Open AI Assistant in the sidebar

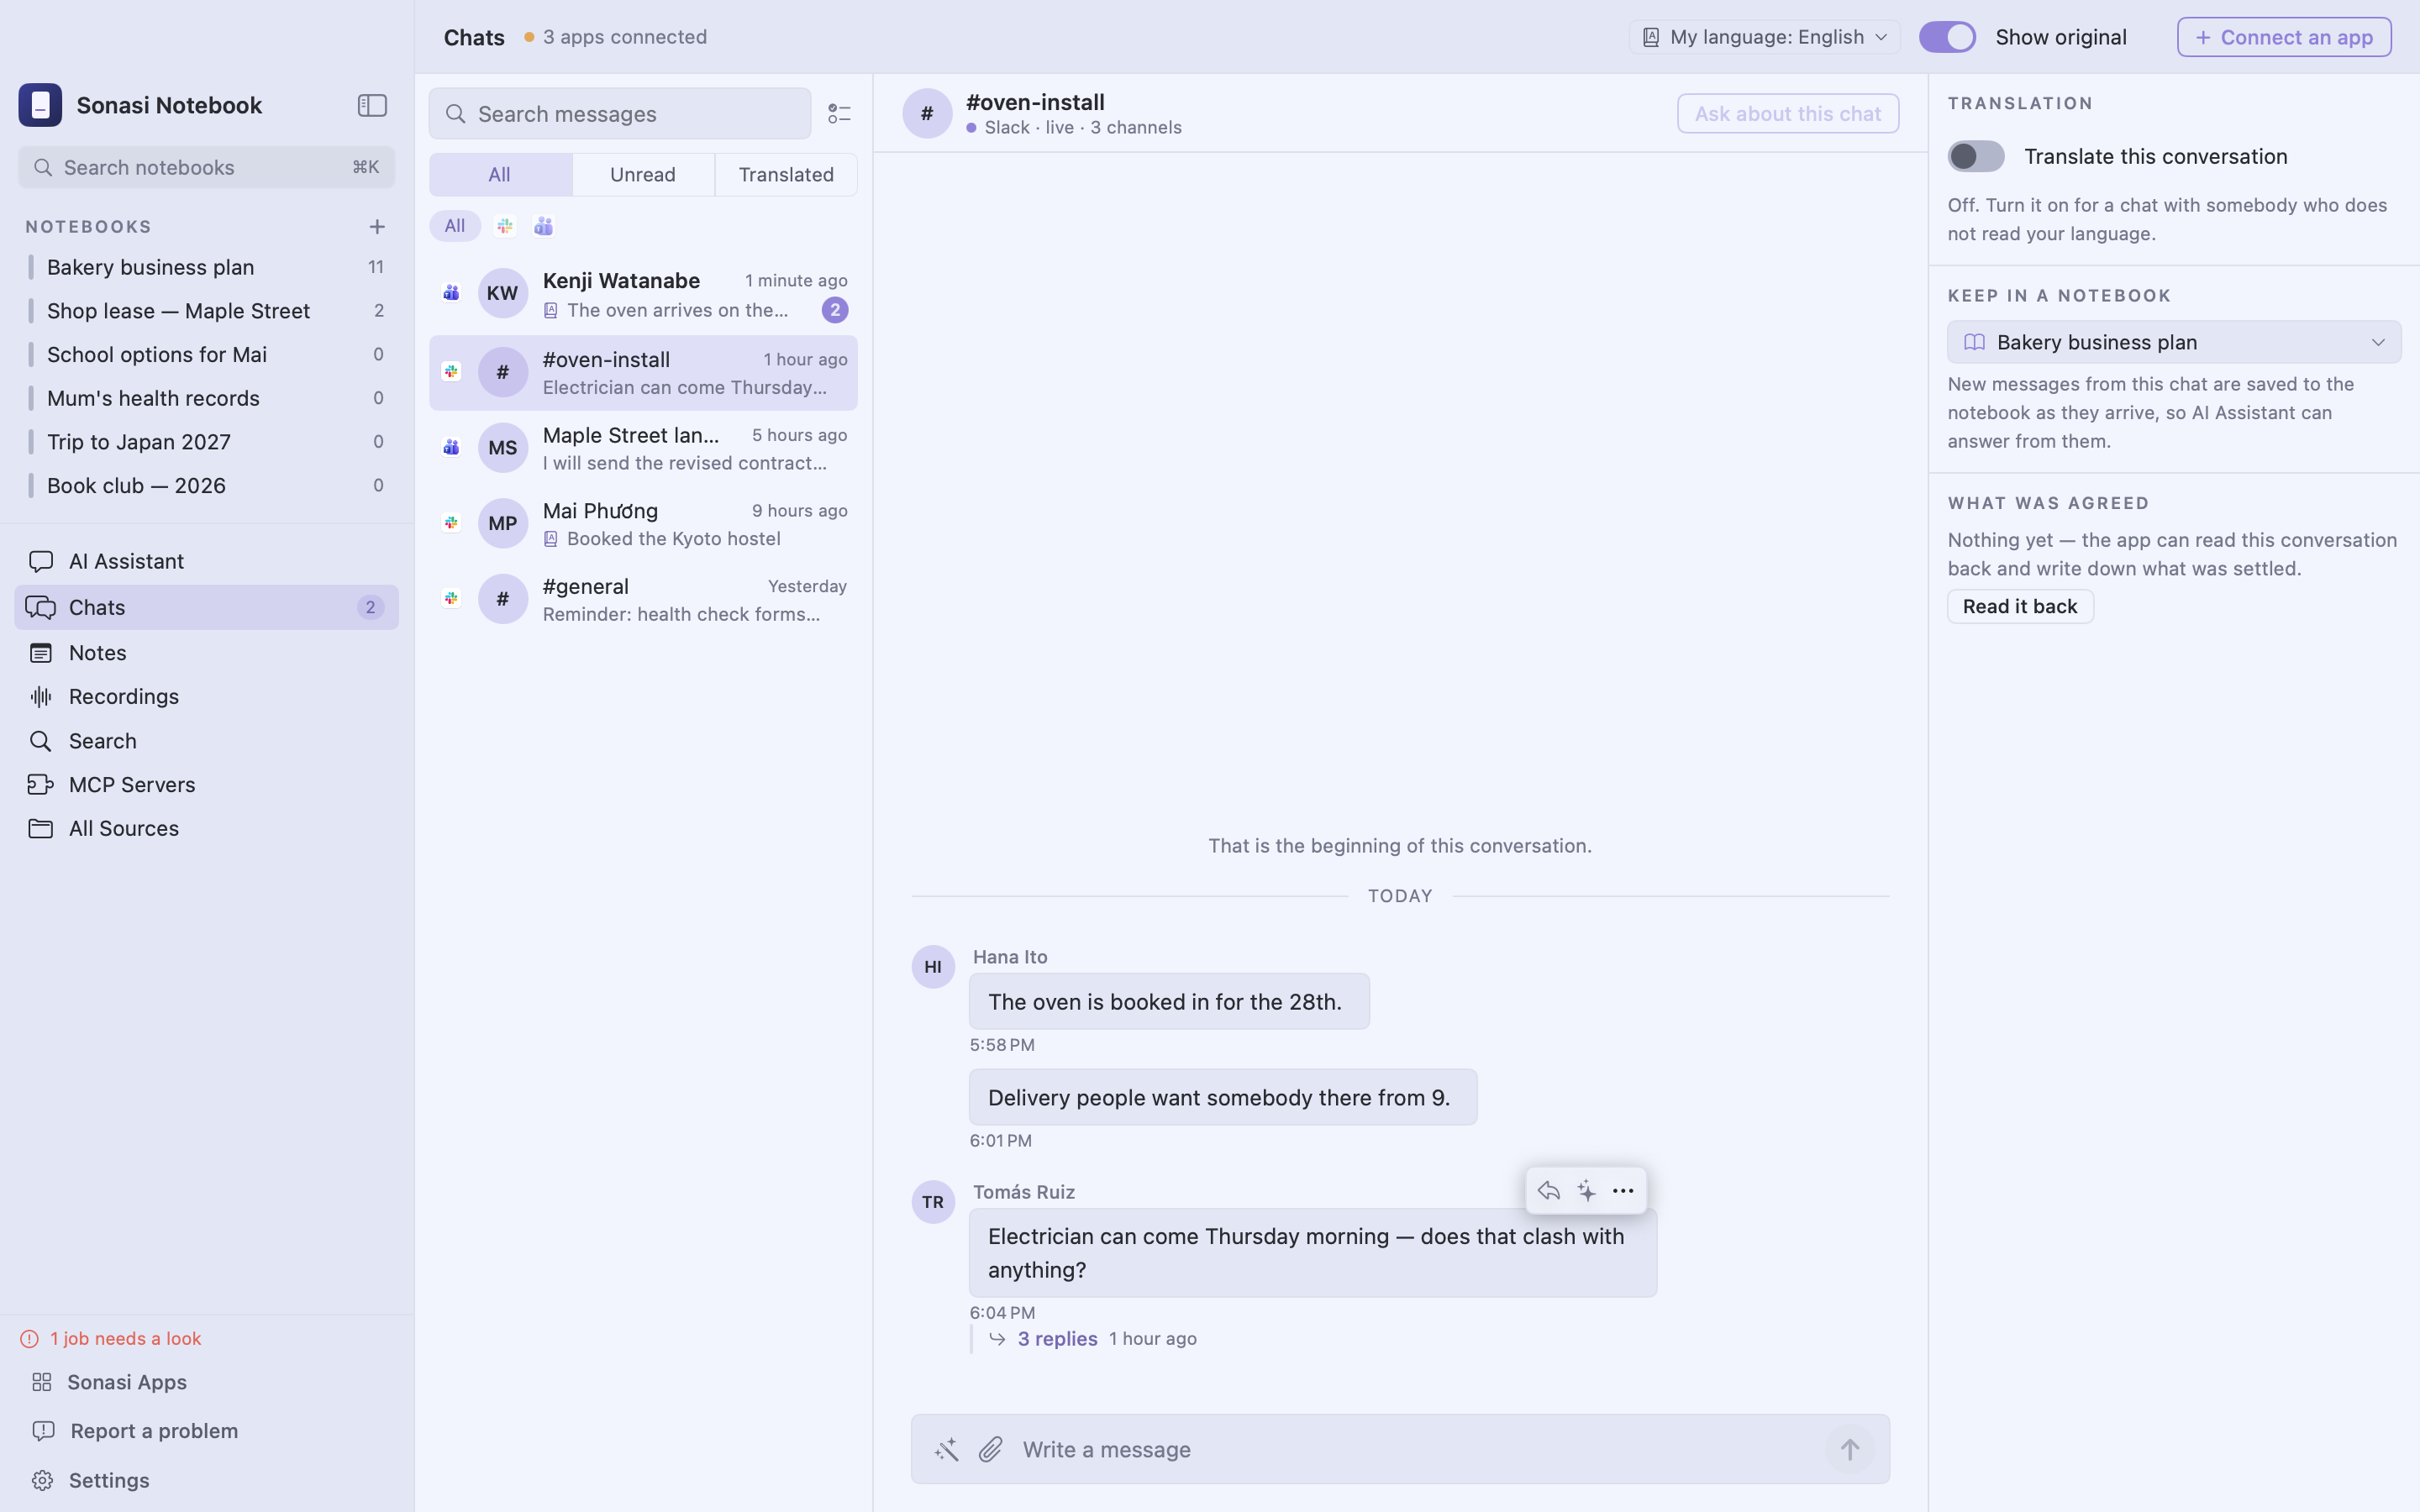tap(207, 561)
